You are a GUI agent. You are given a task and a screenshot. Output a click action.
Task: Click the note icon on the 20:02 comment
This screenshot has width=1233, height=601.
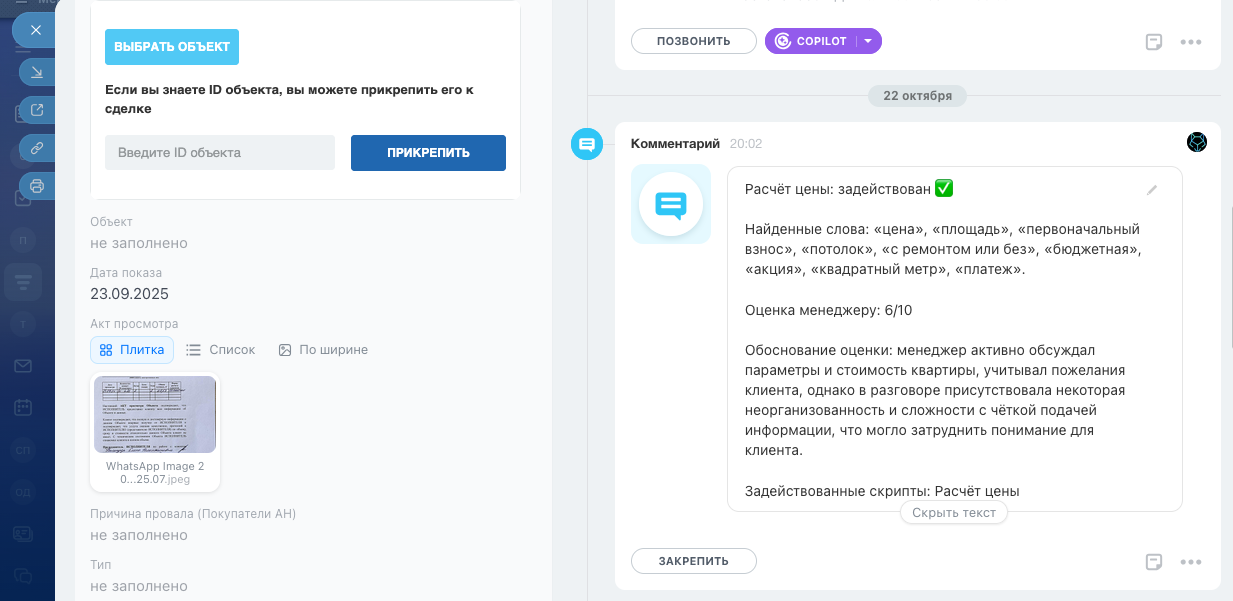point(1153,561)
